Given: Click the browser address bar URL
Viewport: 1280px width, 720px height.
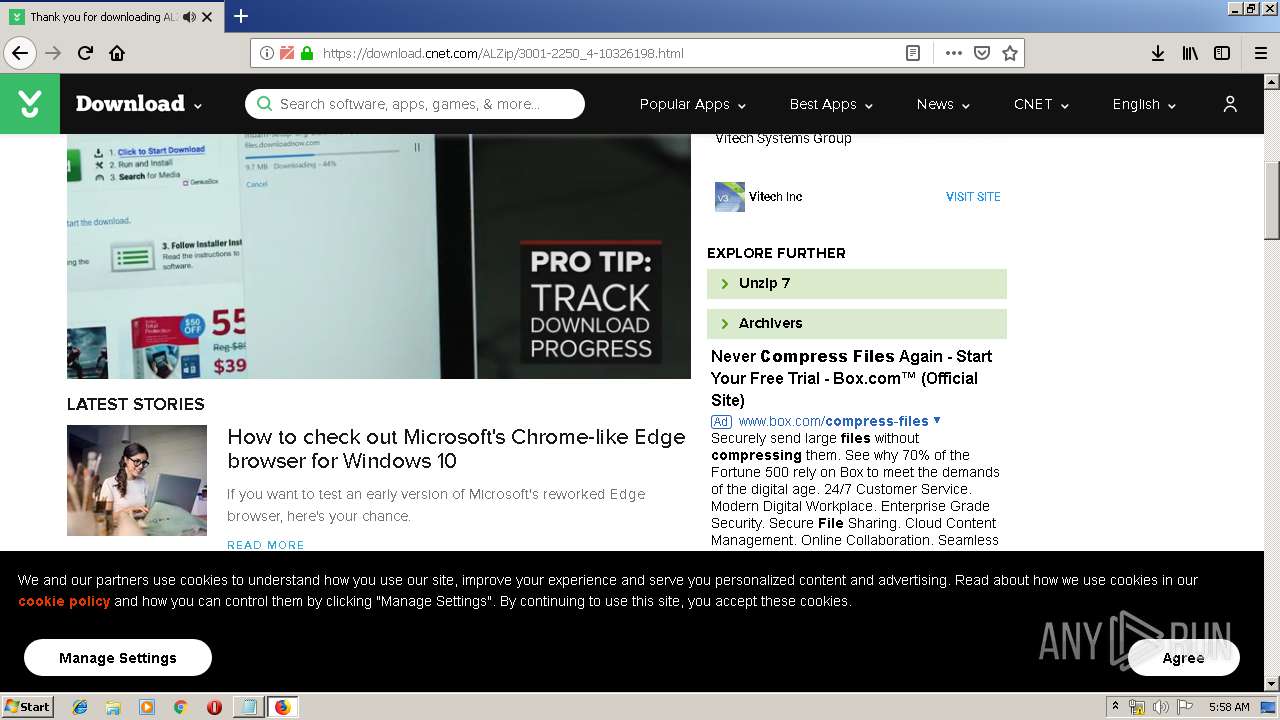Looking at the screenshot, I should pyautogui.click(x=503, y=53).
